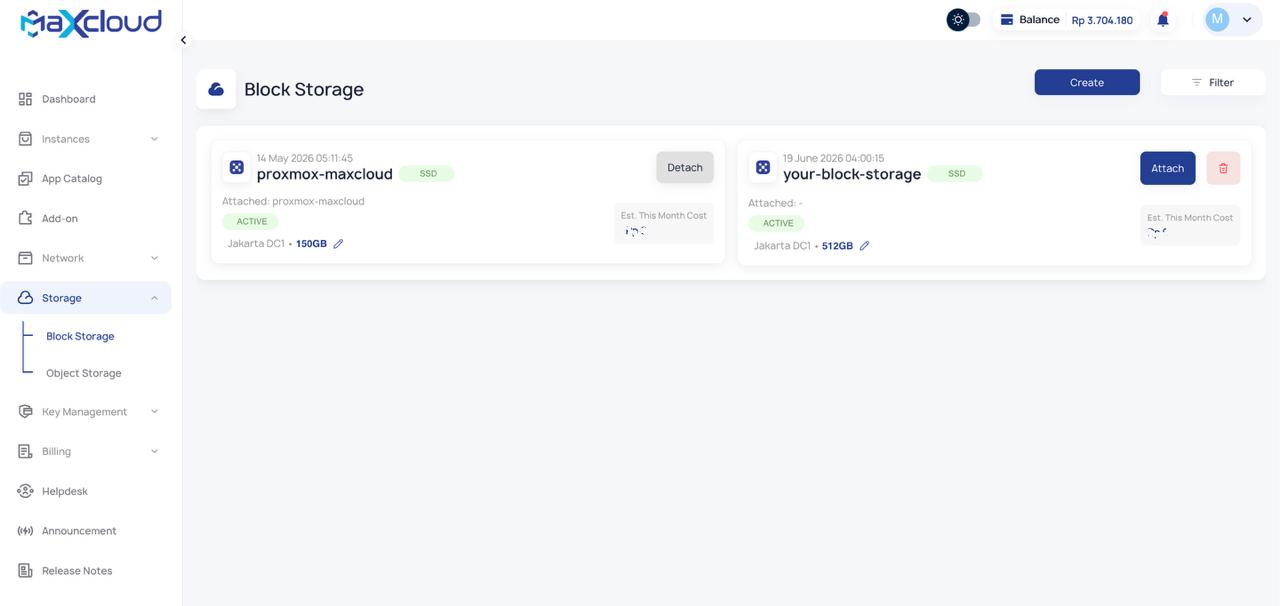Click the proxmox-maxcloud storage icon
The image size is (1280, 606).
click(237, 168)
